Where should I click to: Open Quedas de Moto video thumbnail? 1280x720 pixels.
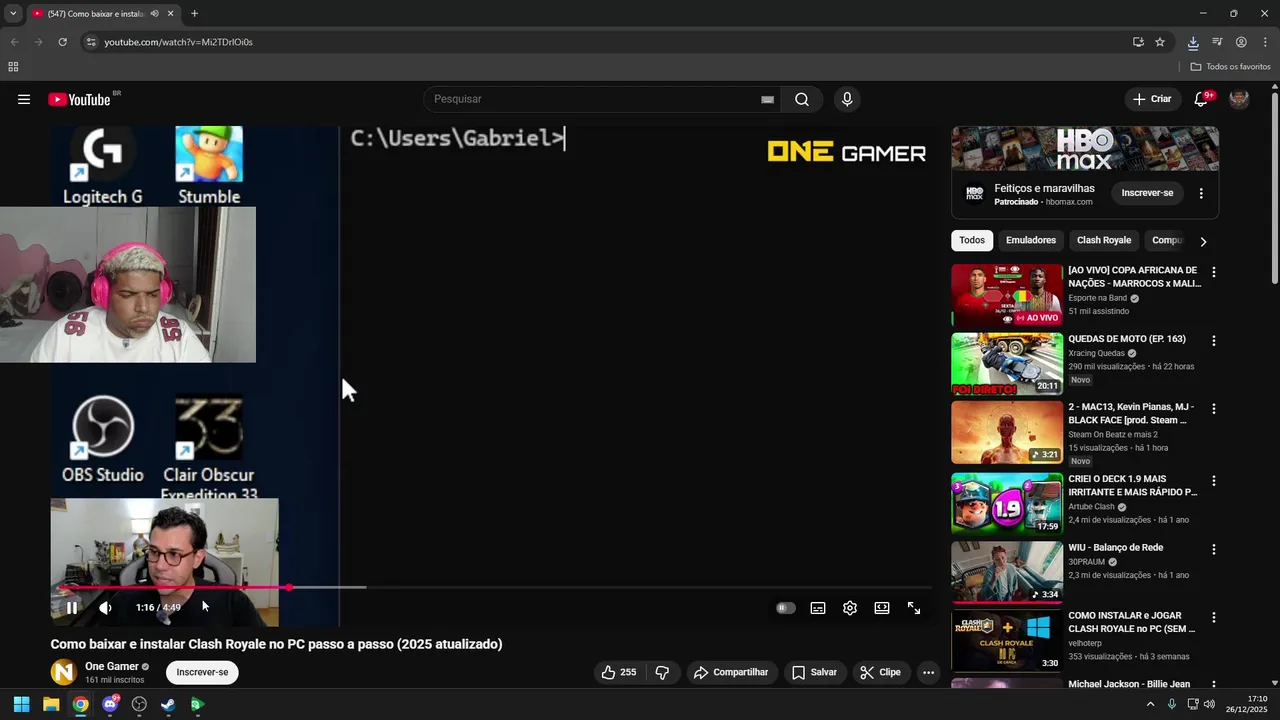(1007, 364)
